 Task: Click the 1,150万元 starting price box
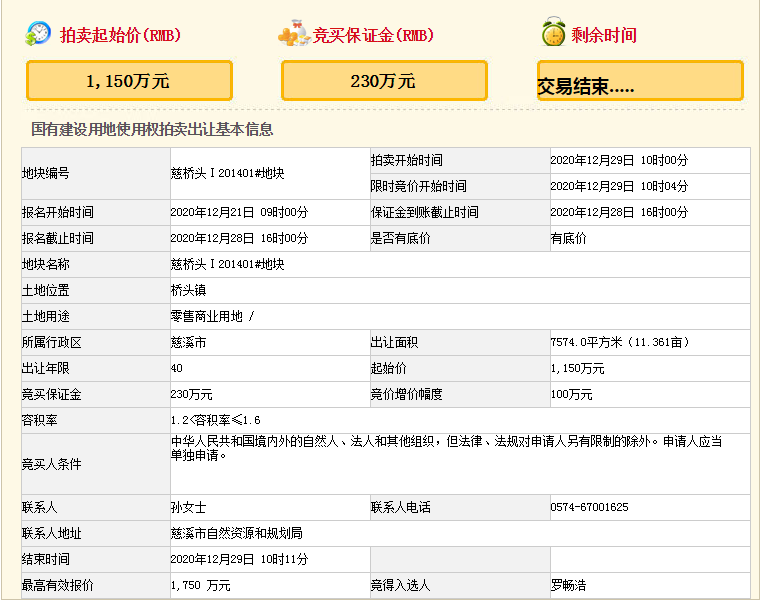(x=129, y=81)
